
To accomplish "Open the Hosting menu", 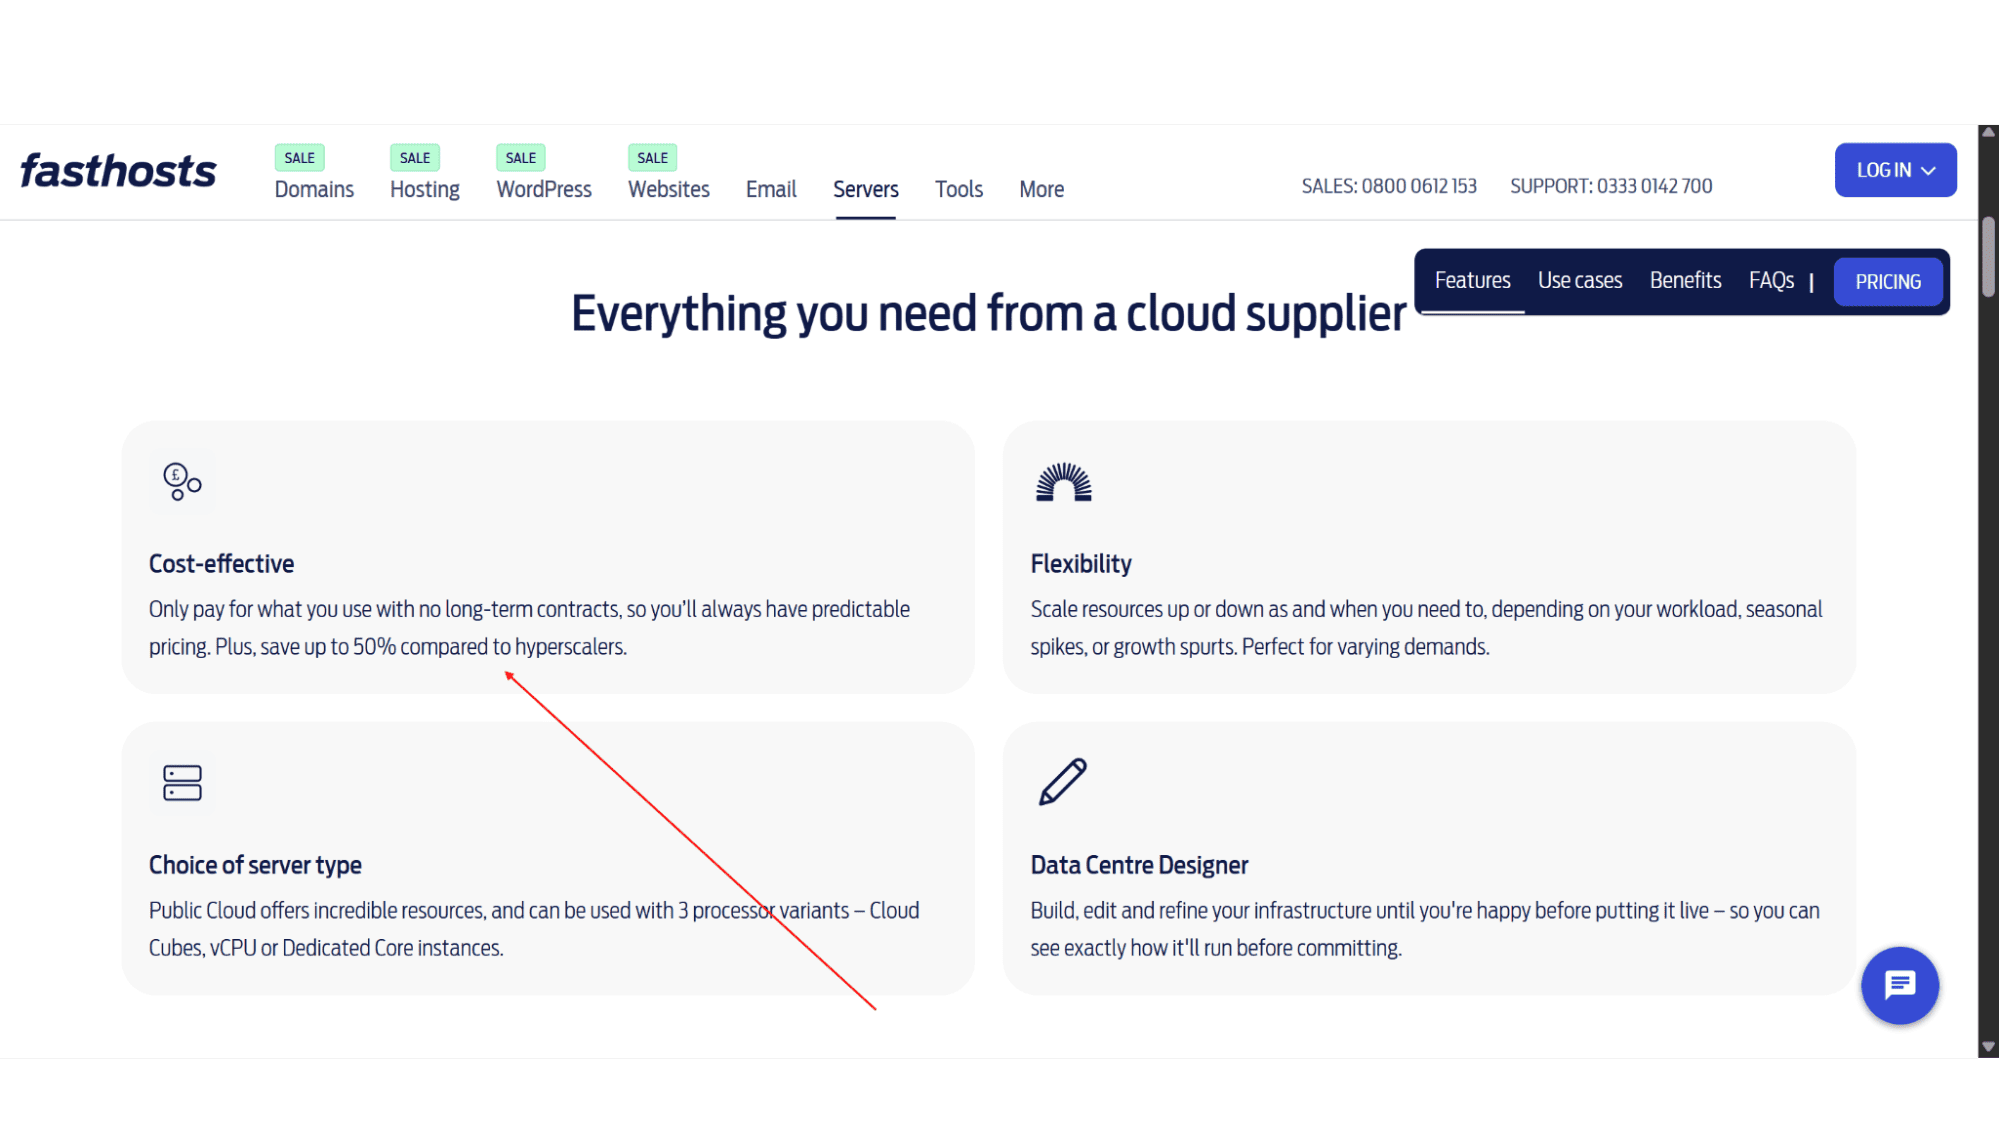I will tap(425, 189).
